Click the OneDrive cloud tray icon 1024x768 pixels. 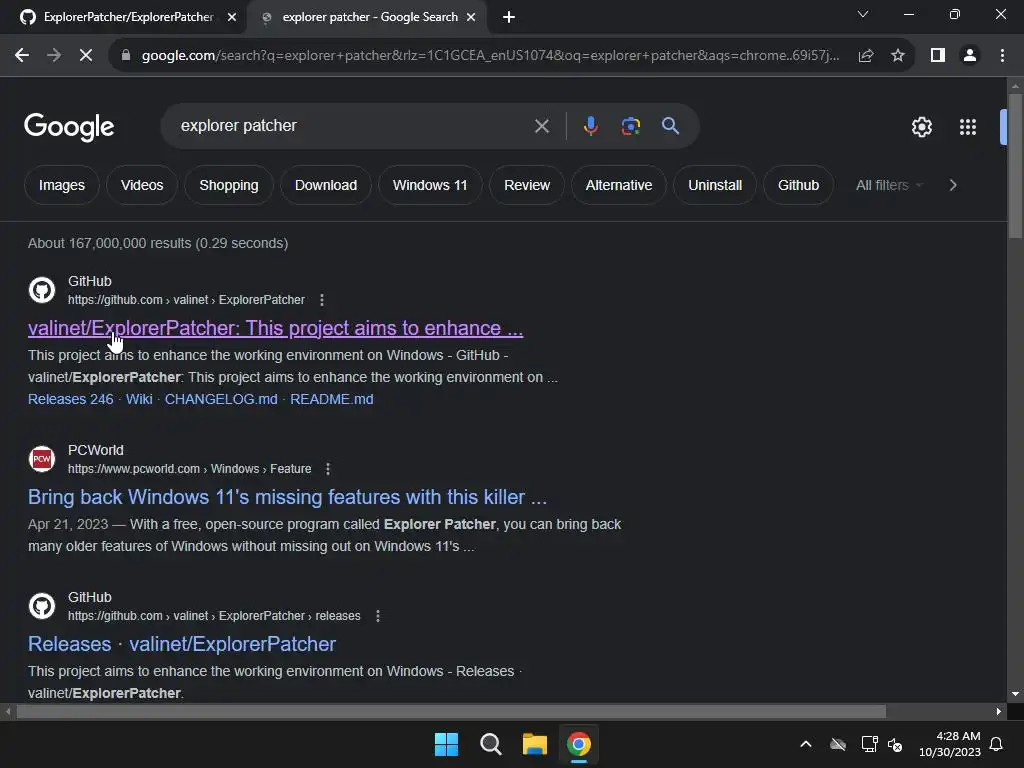(x=838, y=744)
